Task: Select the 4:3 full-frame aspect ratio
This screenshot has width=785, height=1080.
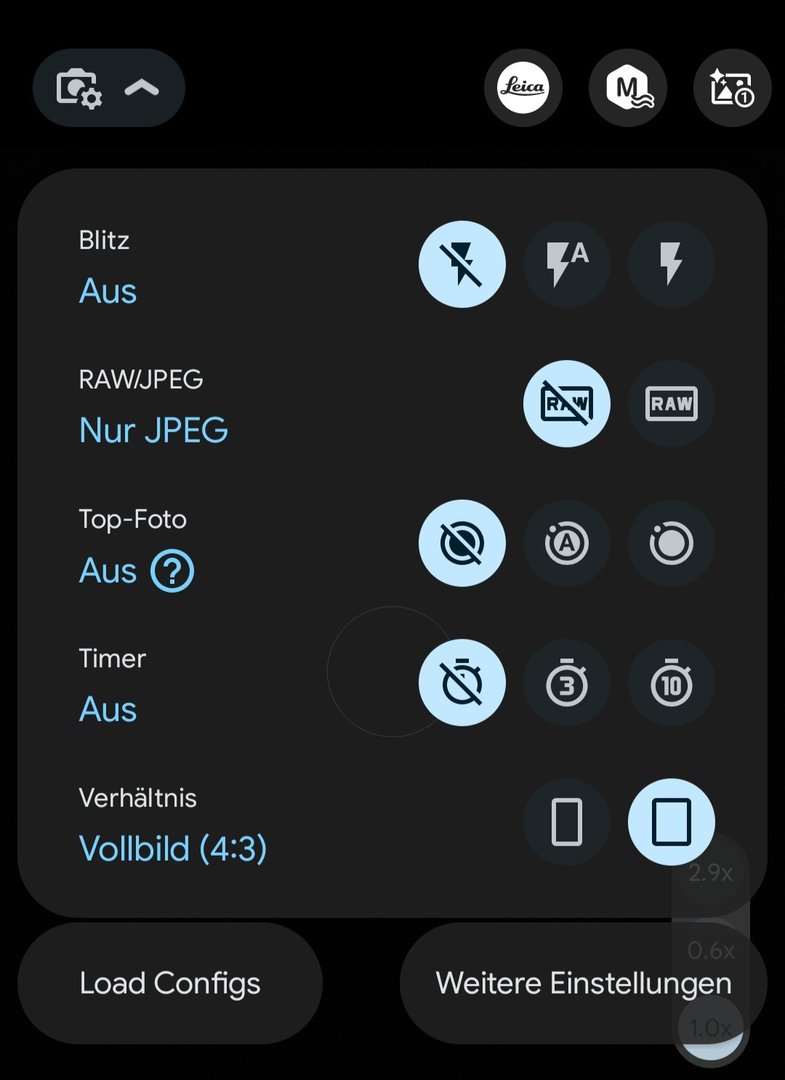Action: [x=671, y=823]
